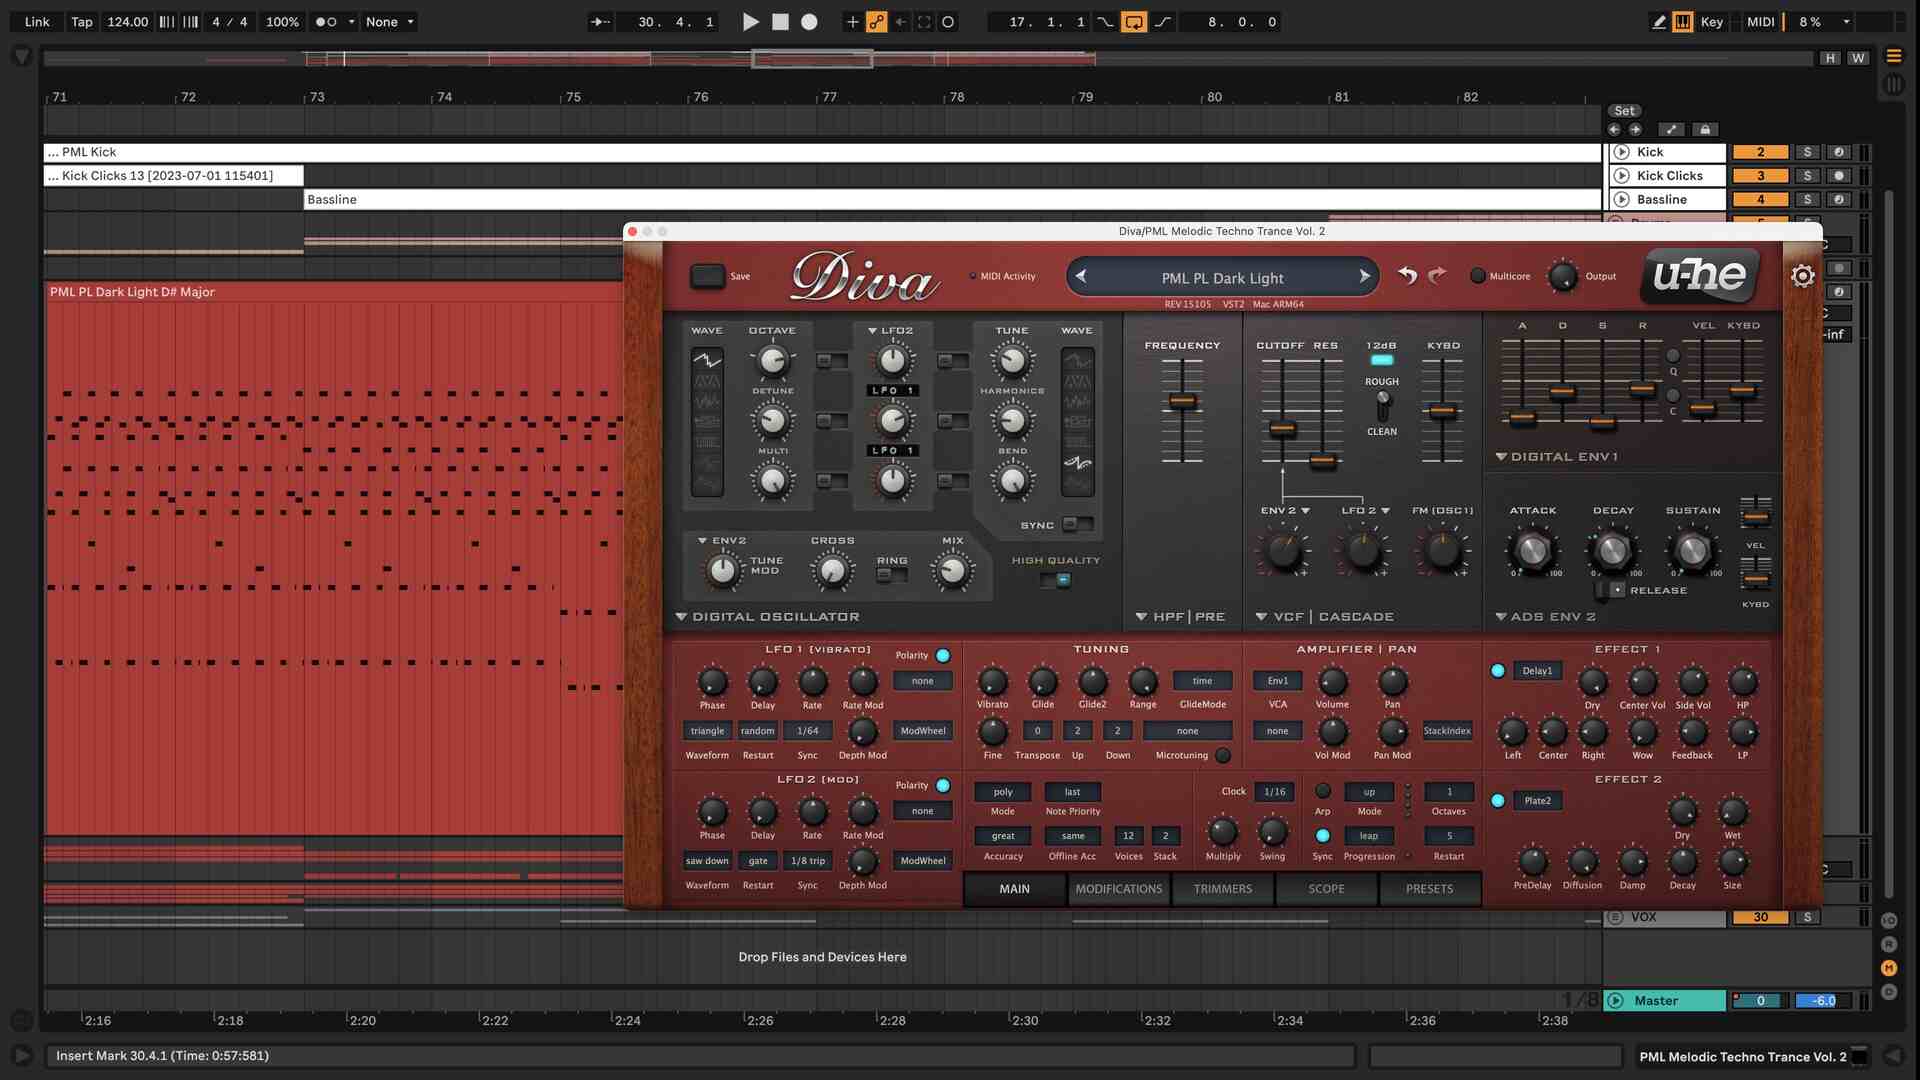Click the Link button in top bar
The image size is (1920, 1080).
coord(37,21)
